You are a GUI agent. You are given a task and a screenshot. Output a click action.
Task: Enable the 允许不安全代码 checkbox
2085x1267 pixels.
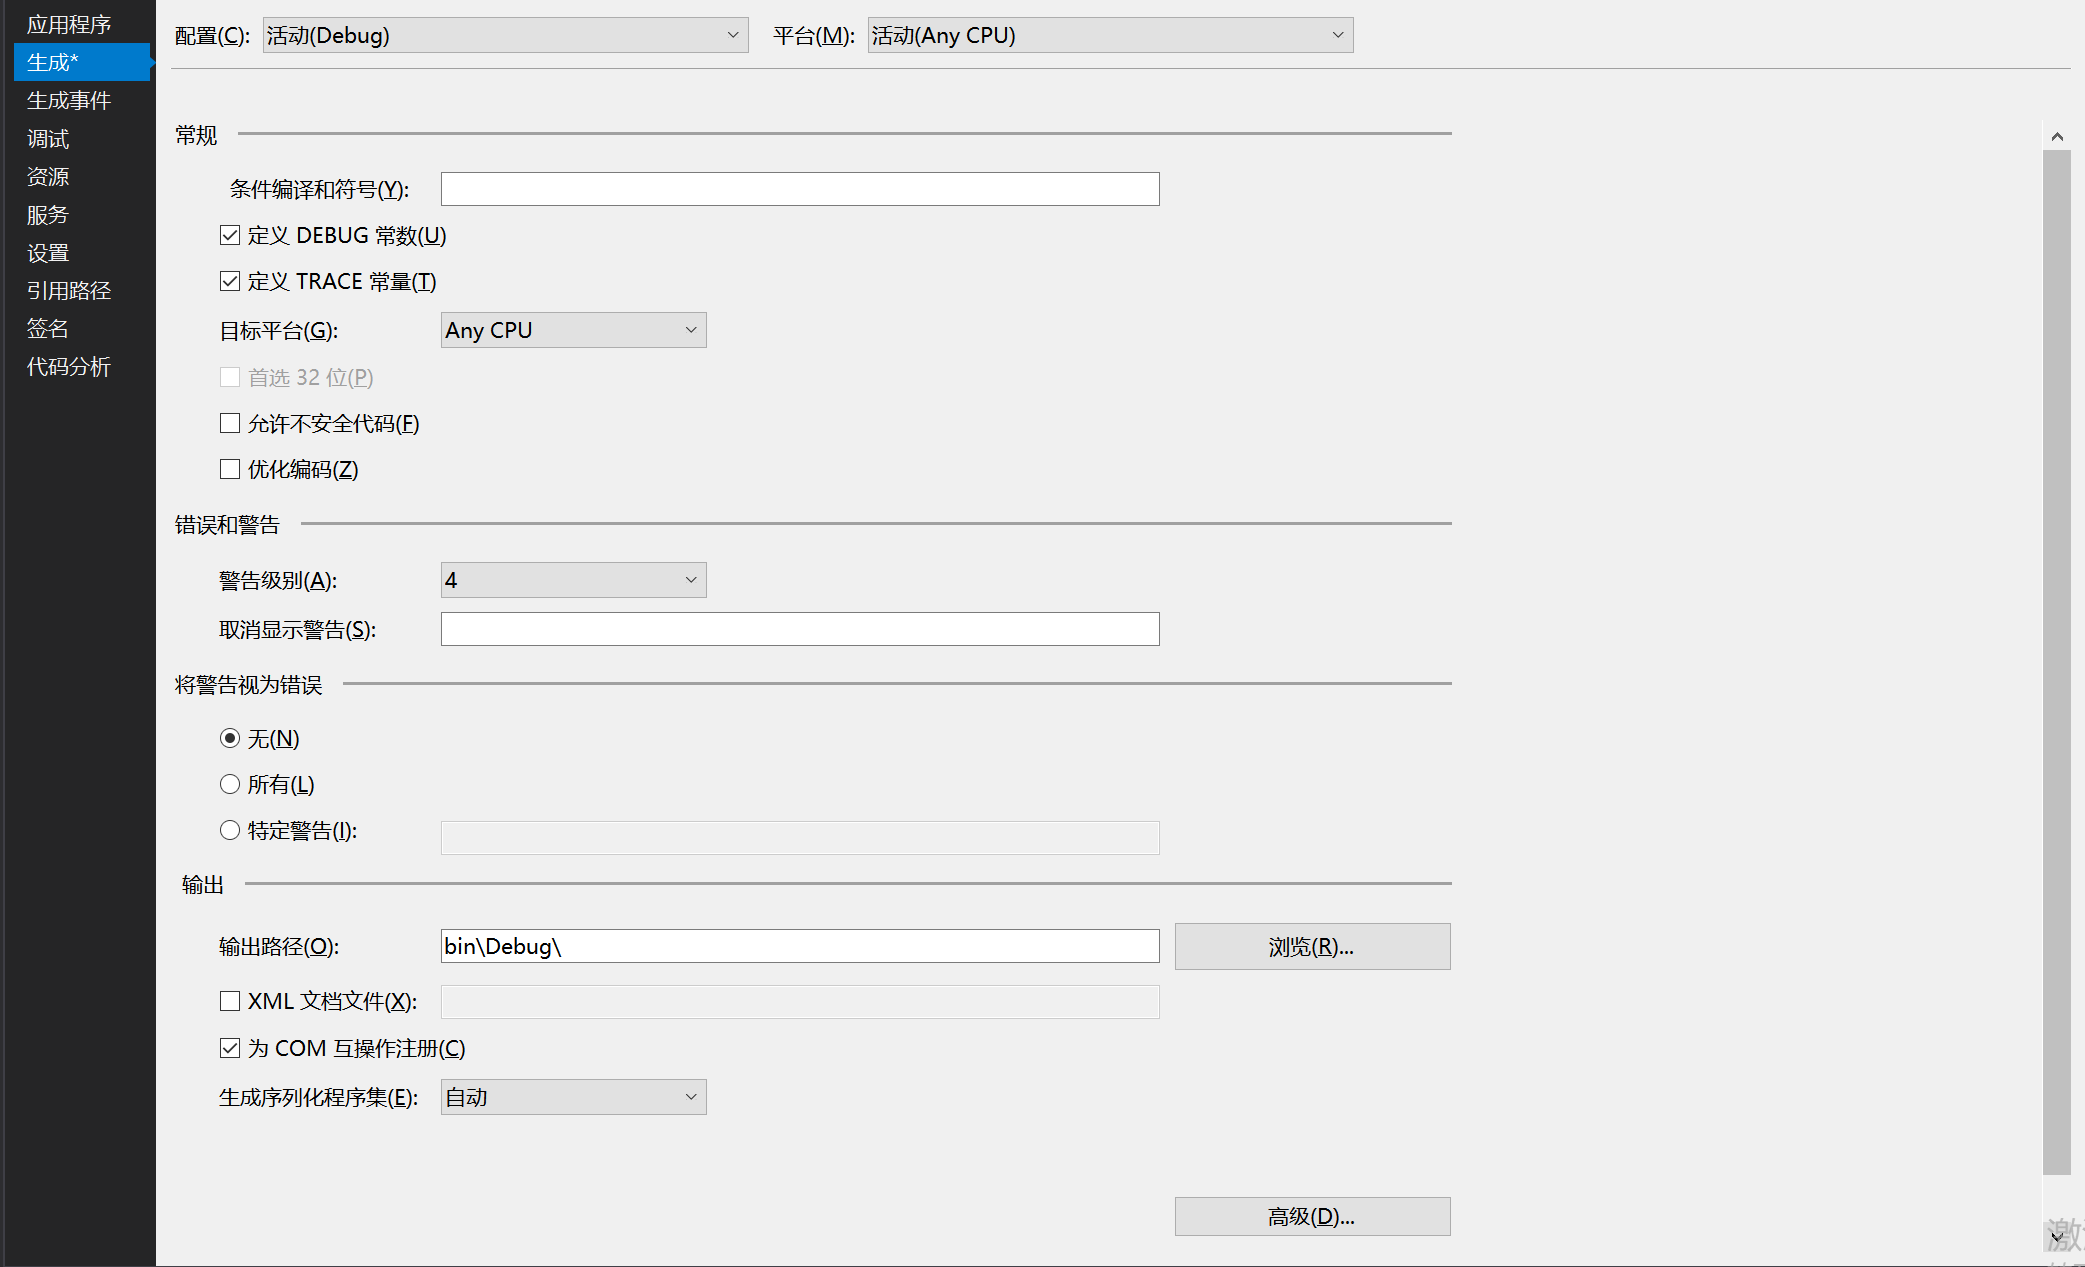point(230,423)
